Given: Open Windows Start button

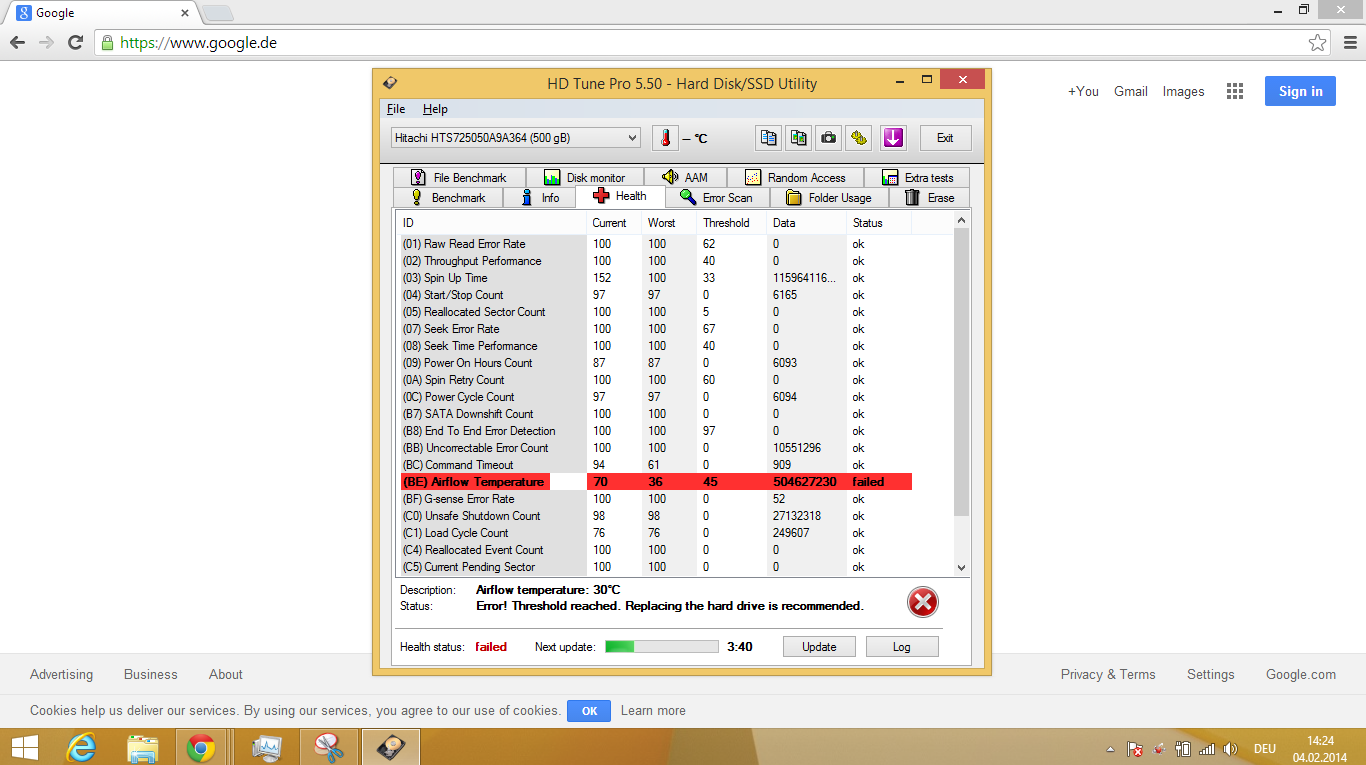Looking at the screenshot, I should 26,747.
